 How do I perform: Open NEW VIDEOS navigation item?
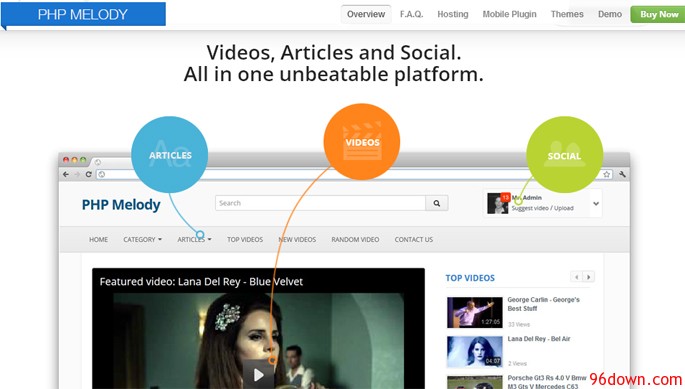click(x=297, y=240)
